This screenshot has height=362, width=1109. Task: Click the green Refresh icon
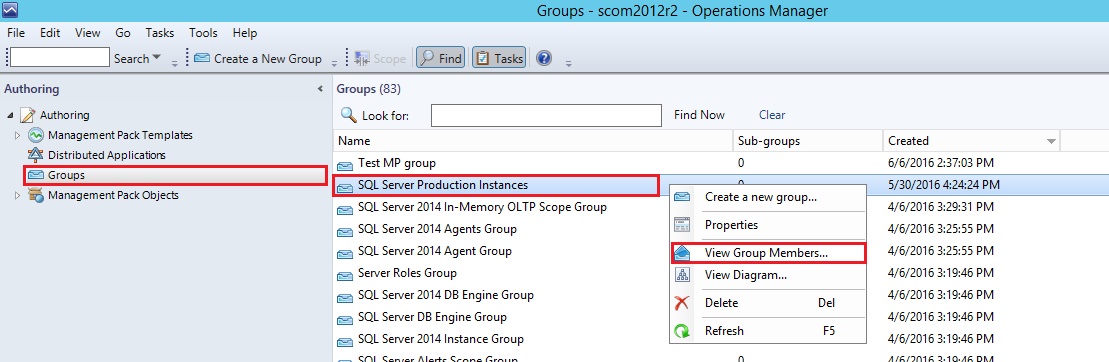point(682,330)
